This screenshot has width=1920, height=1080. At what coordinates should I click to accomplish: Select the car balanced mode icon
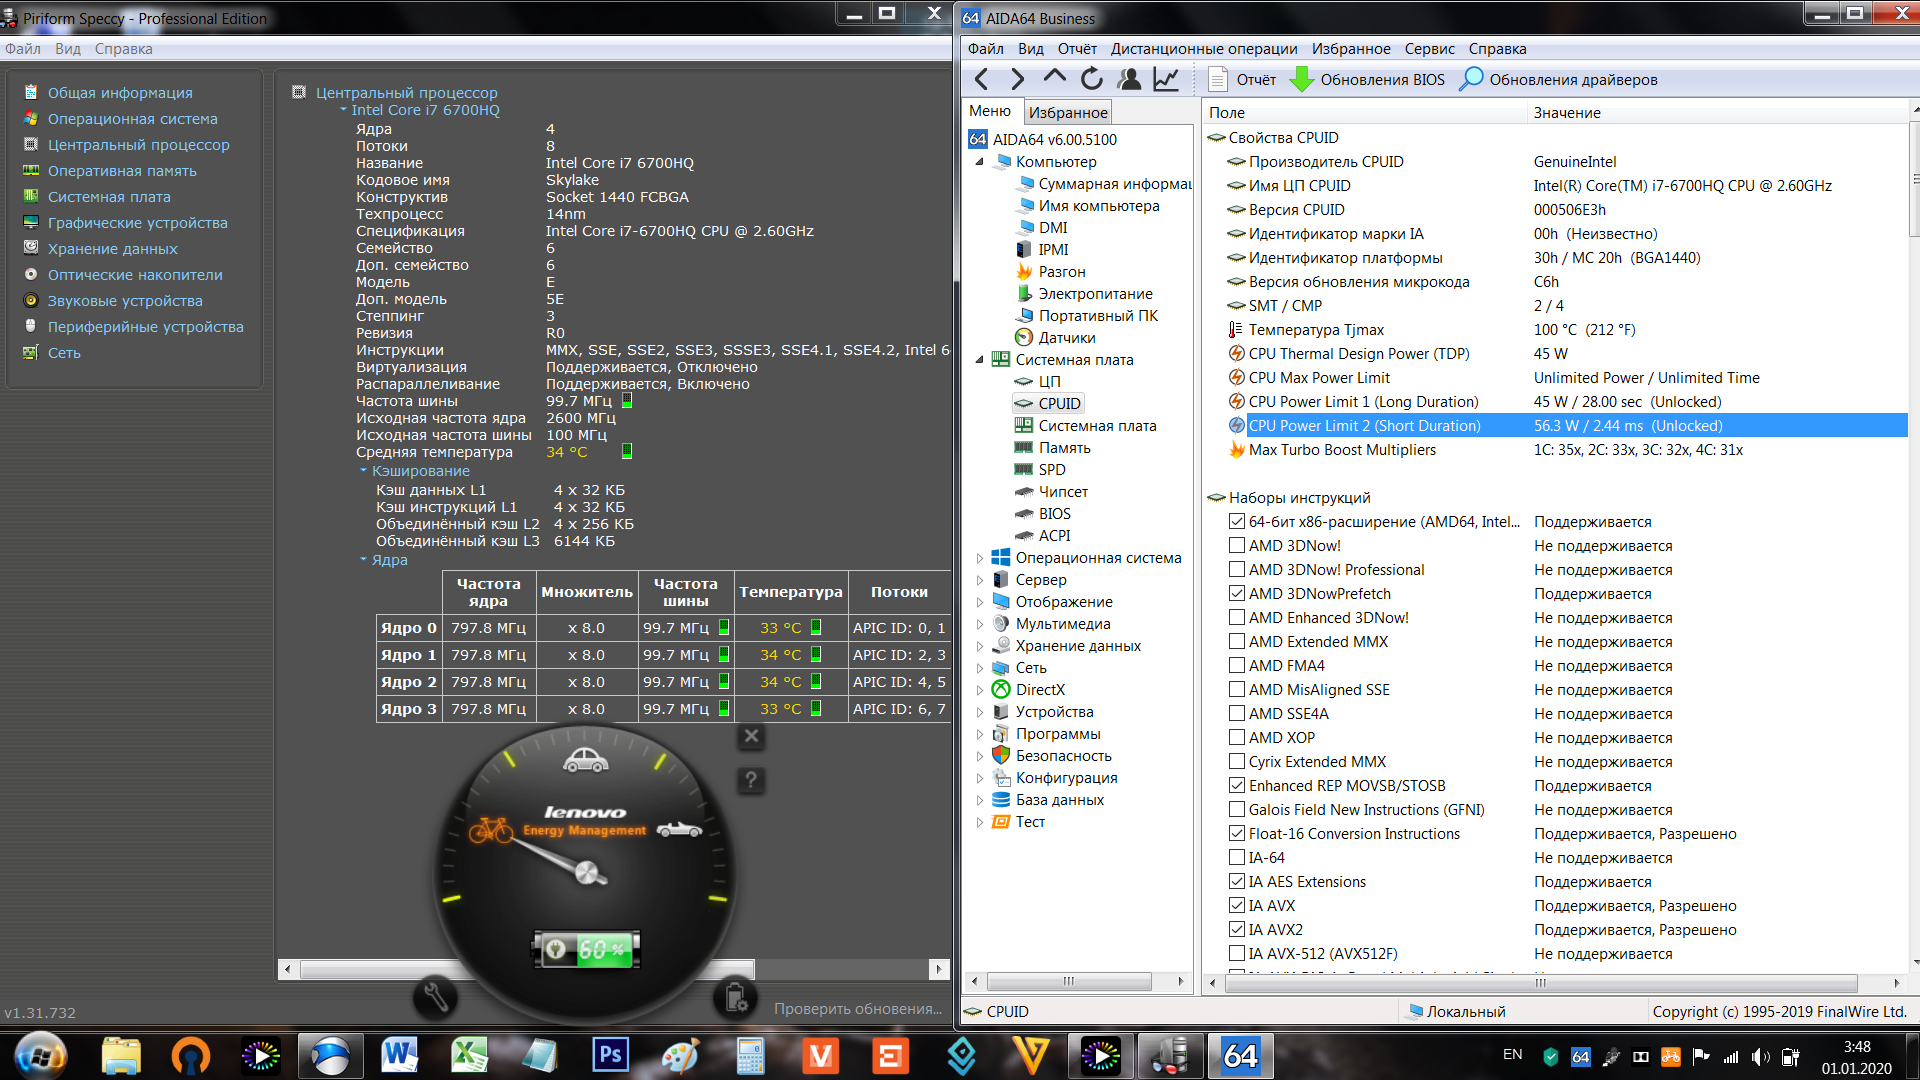pos(585,760)
